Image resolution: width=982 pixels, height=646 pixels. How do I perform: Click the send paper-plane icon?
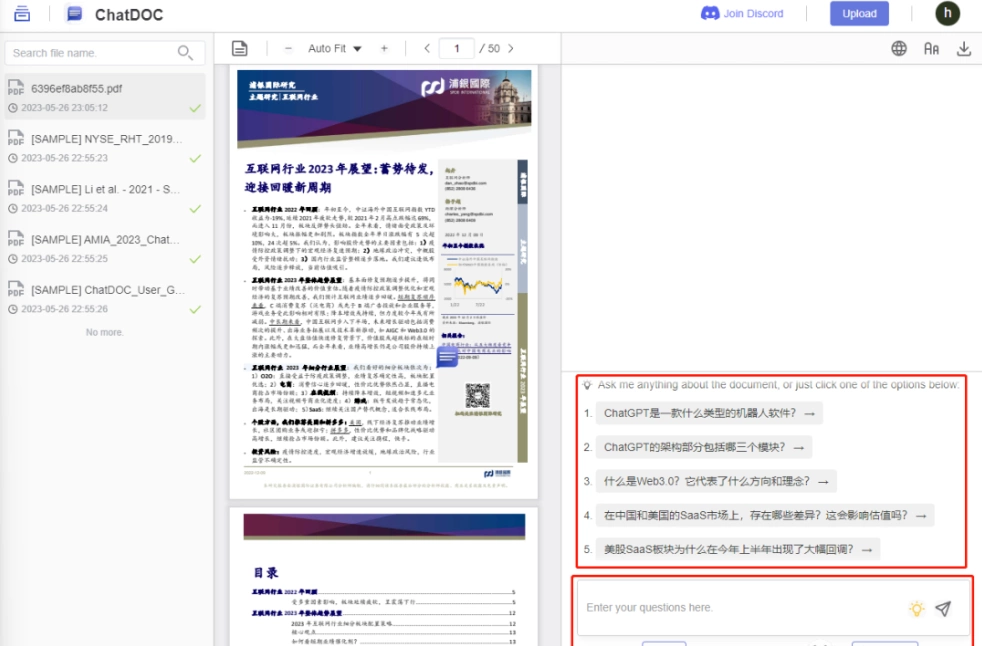(x=943, y=608)
